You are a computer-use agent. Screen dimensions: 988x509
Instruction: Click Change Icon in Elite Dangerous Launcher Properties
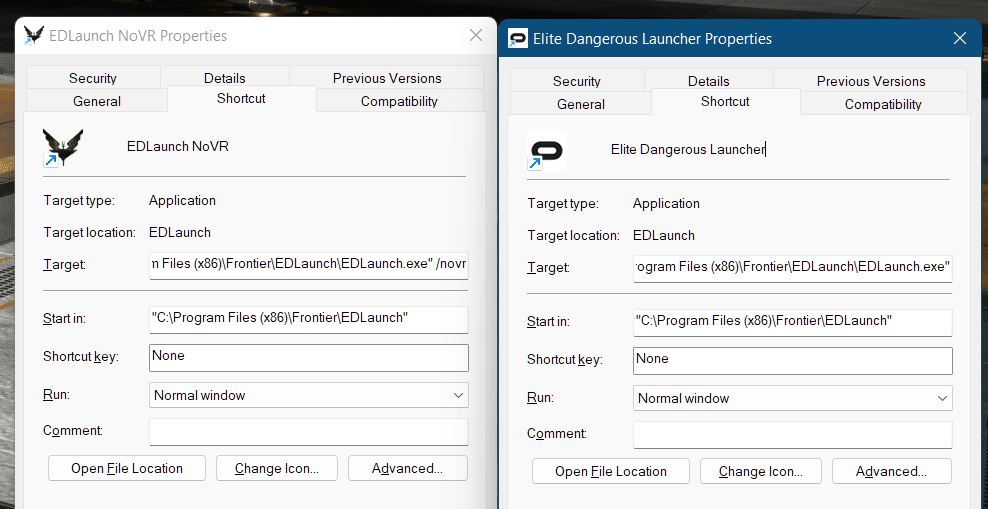pyautogui.click(x=761, y=471)
